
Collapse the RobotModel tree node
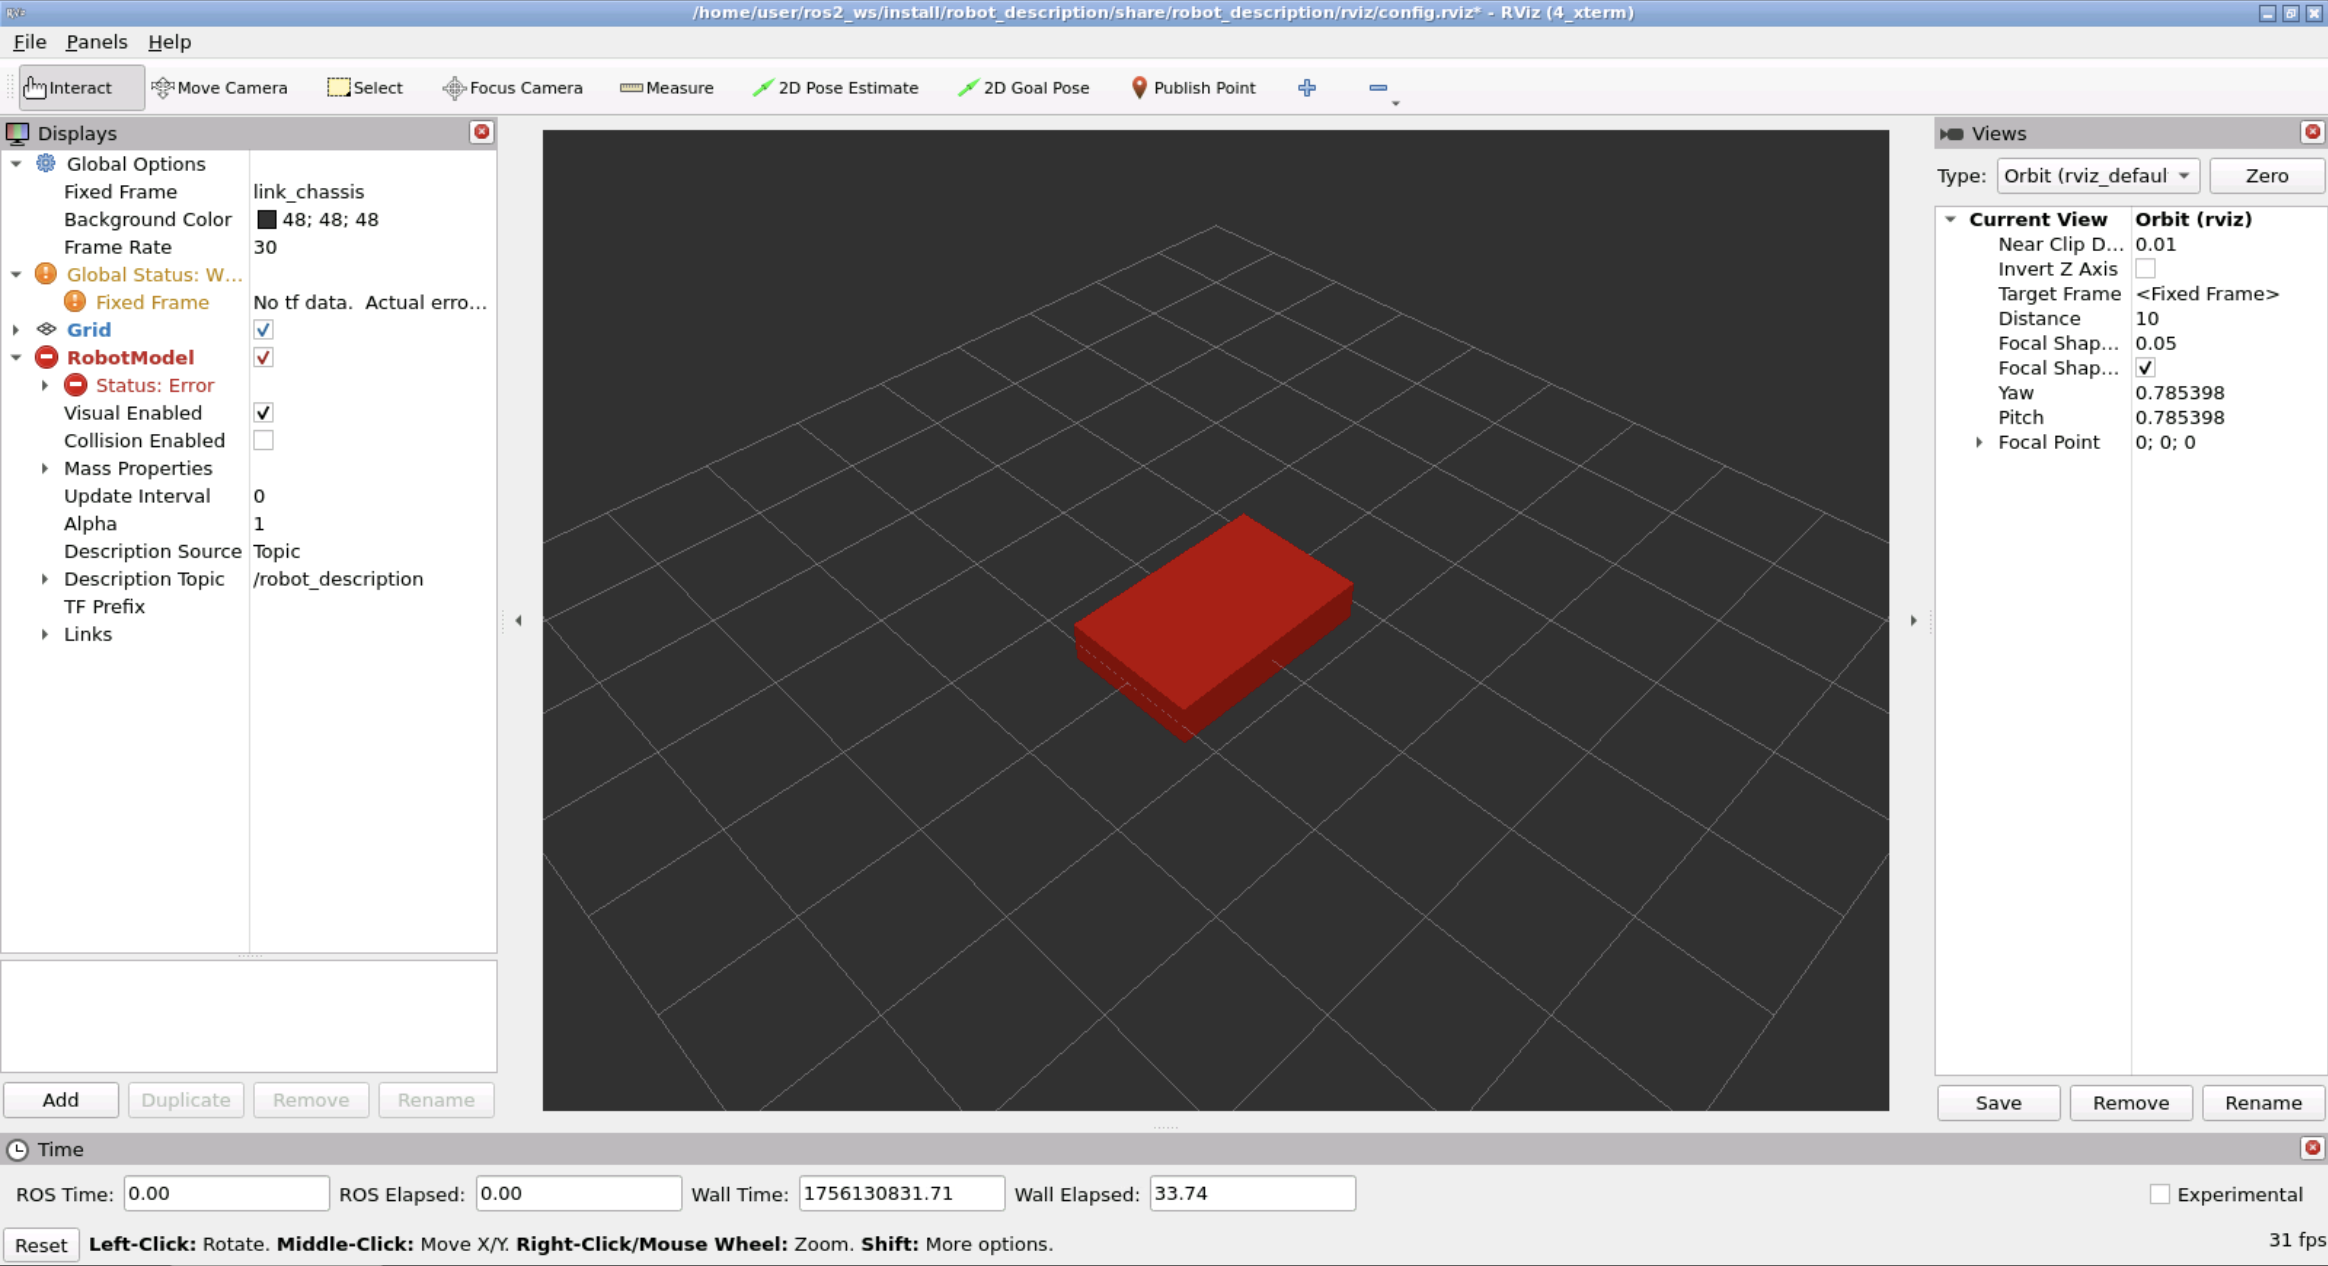(x=16, y=357)
